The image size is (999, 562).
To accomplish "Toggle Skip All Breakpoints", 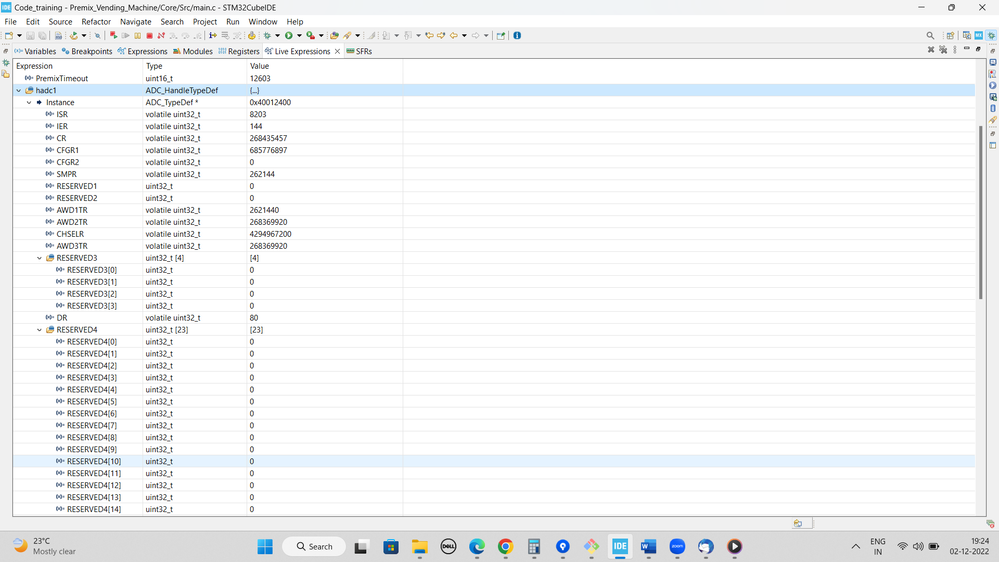I will pos(97,36).
